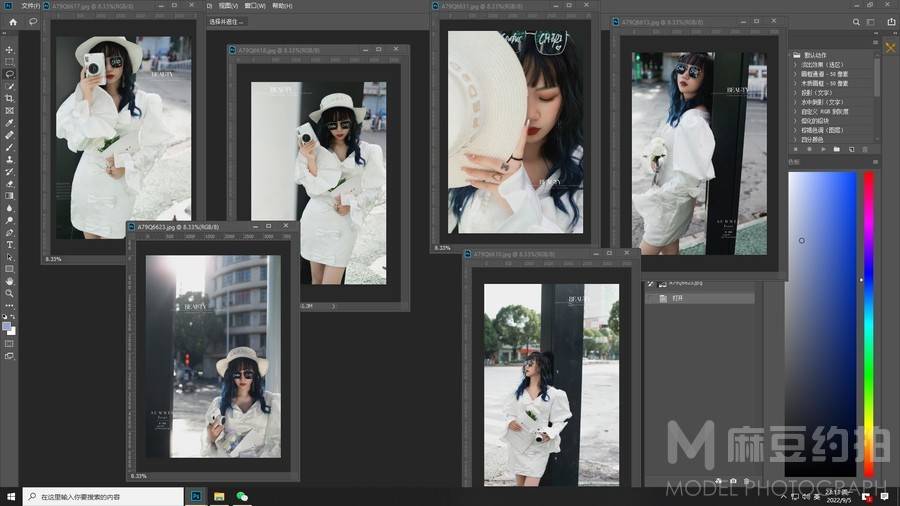
Task: Select the Zoom magnifier tool
Action: point(9,293)
